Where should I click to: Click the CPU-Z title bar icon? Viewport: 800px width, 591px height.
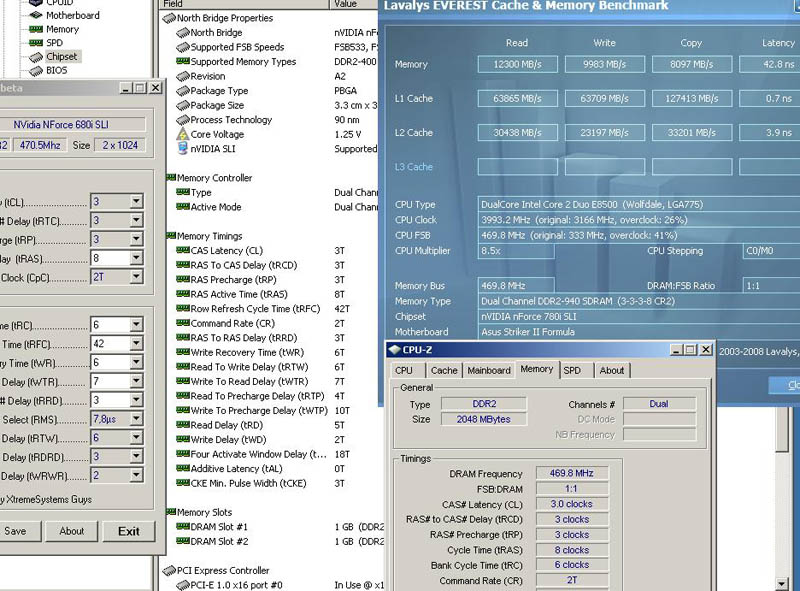pyautogui.click(x=394, y=350)
